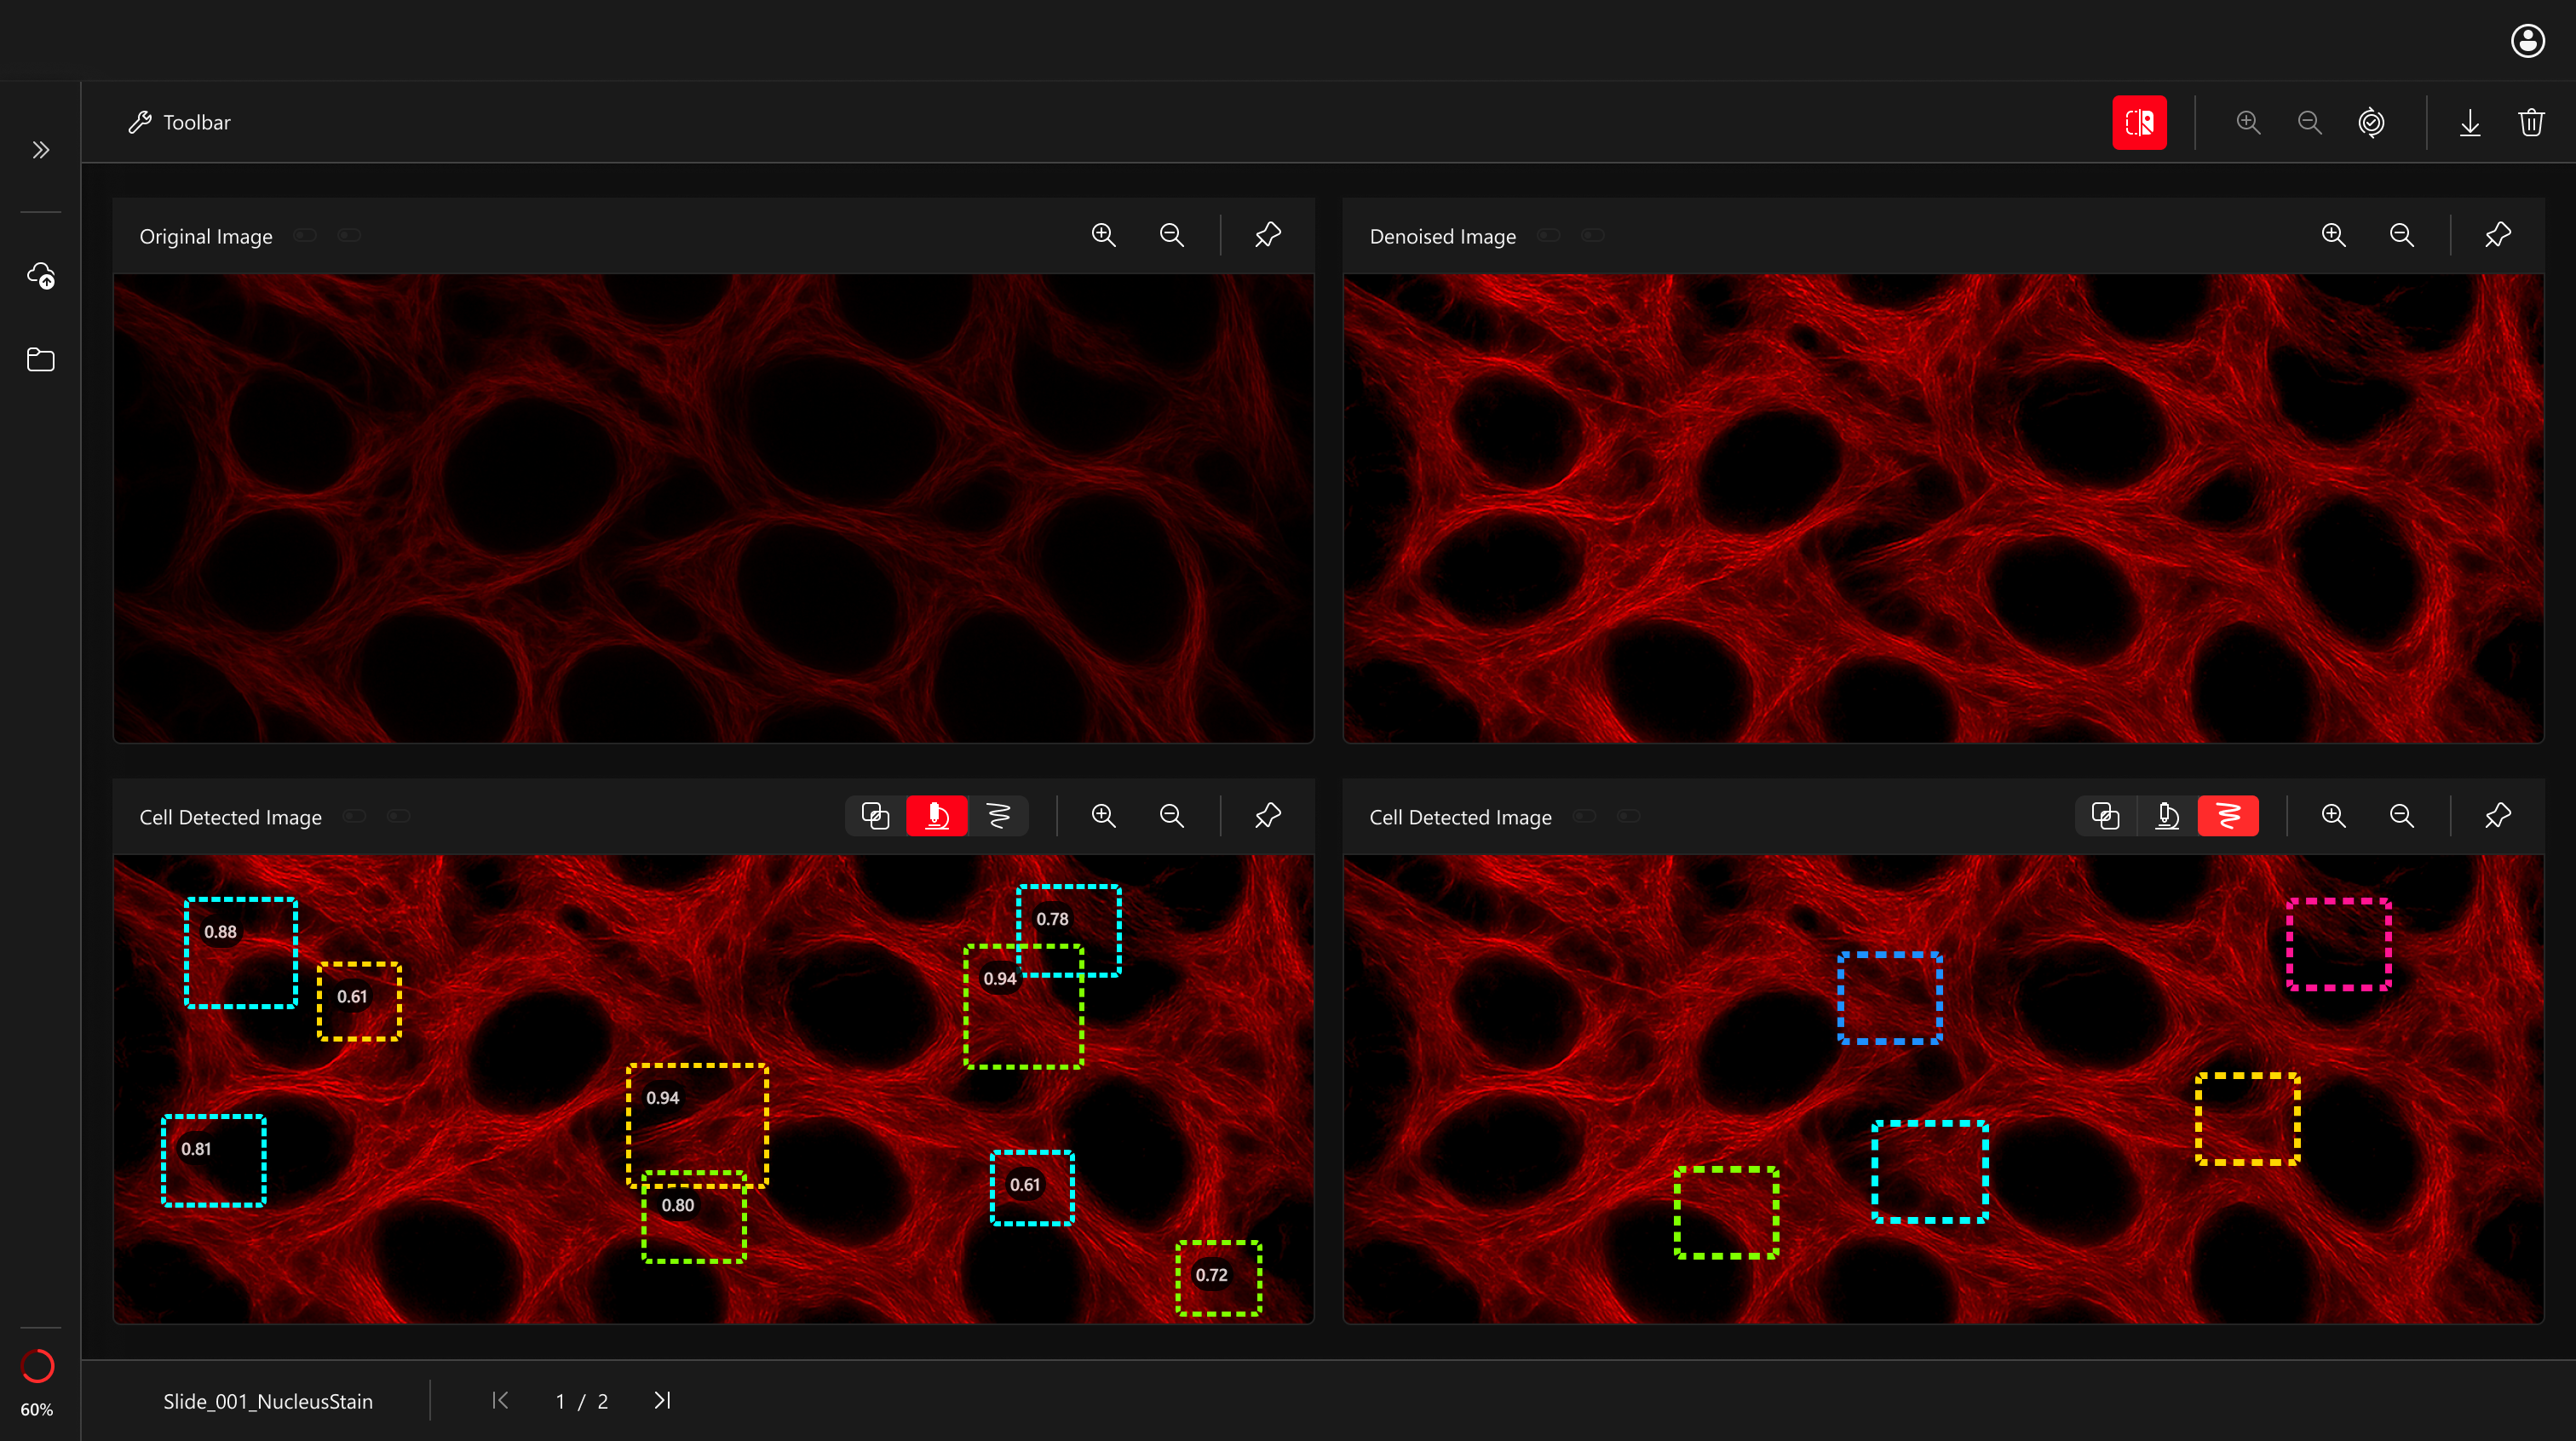2576x1441 pixels.
Task: Pin the Denoised Image panel
Action: [x=2497, y=235]
